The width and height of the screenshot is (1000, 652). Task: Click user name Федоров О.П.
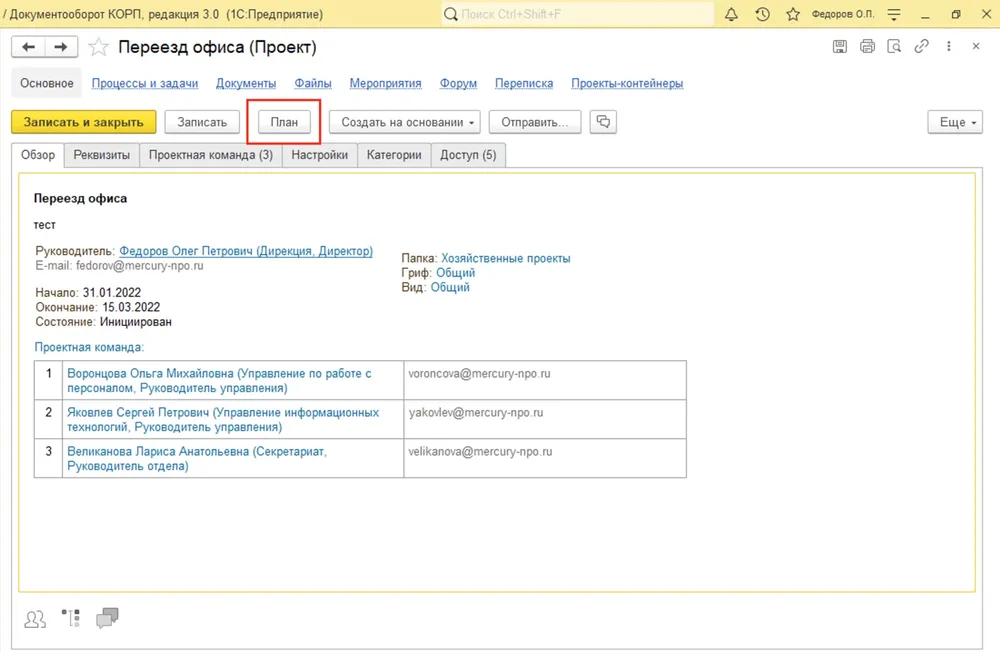pyautogui.click(x=842, y=14)
